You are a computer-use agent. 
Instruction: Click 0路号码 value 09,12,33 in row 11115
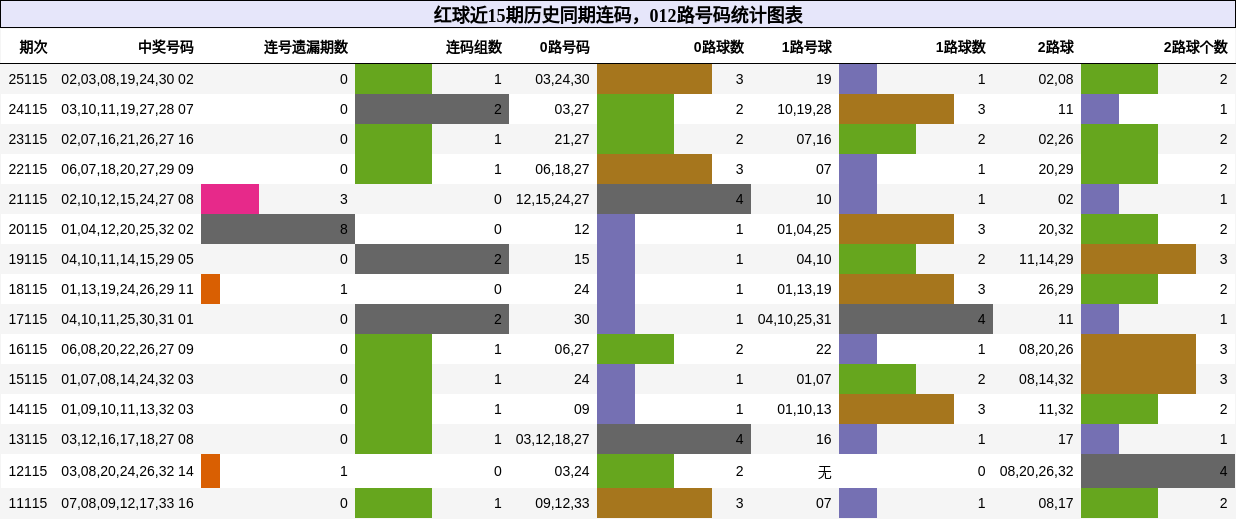[562, 503]
